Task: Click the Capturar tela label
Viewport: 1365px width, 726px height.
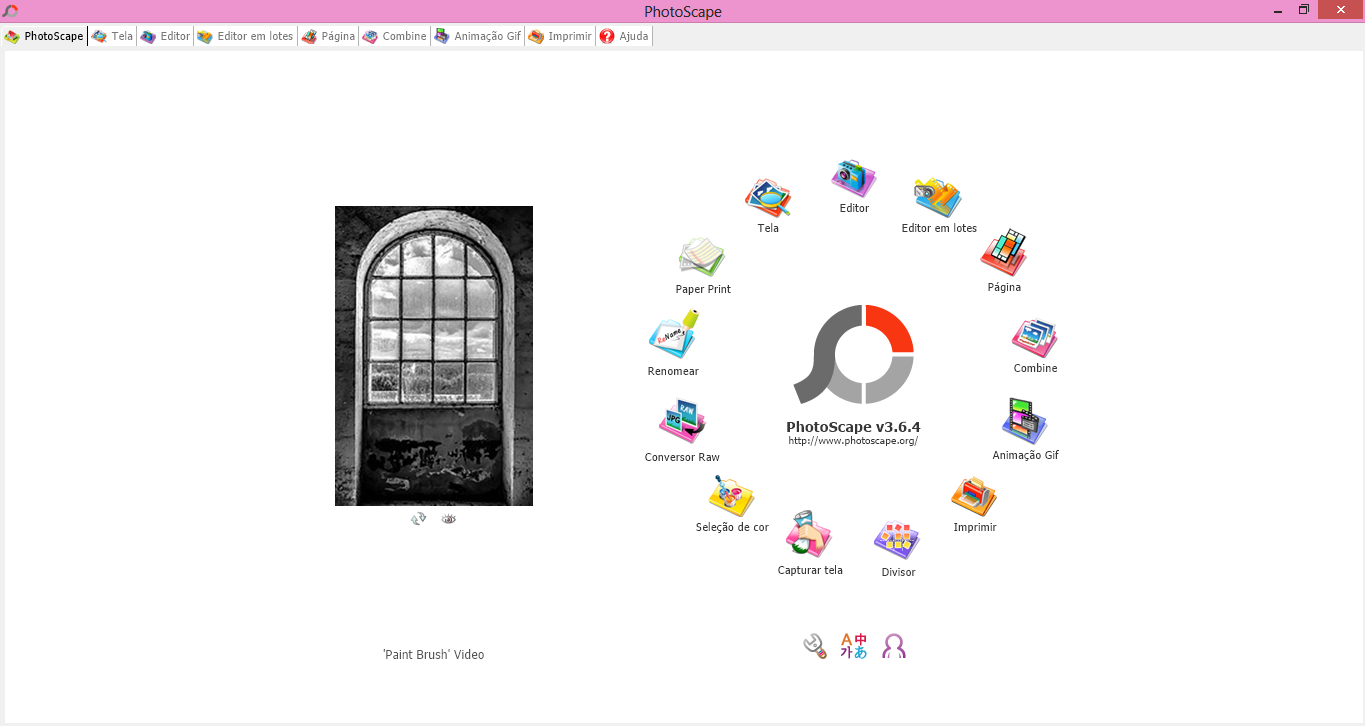Action: pyautogui.click(x=810, y=570)
